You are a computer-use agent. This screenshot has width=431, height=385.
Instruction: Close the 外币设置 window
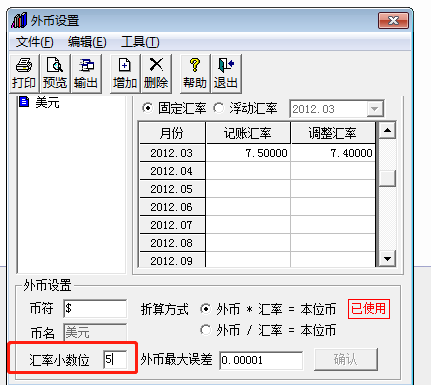coord(393,21)
